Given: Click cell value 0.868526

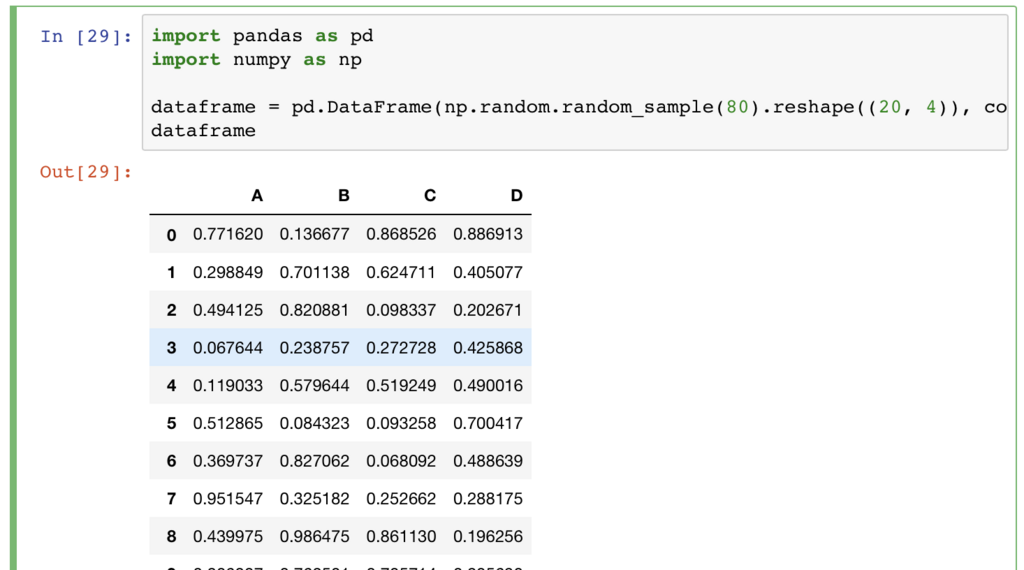Looking at the screenshot, I should [x=401, y=234].
